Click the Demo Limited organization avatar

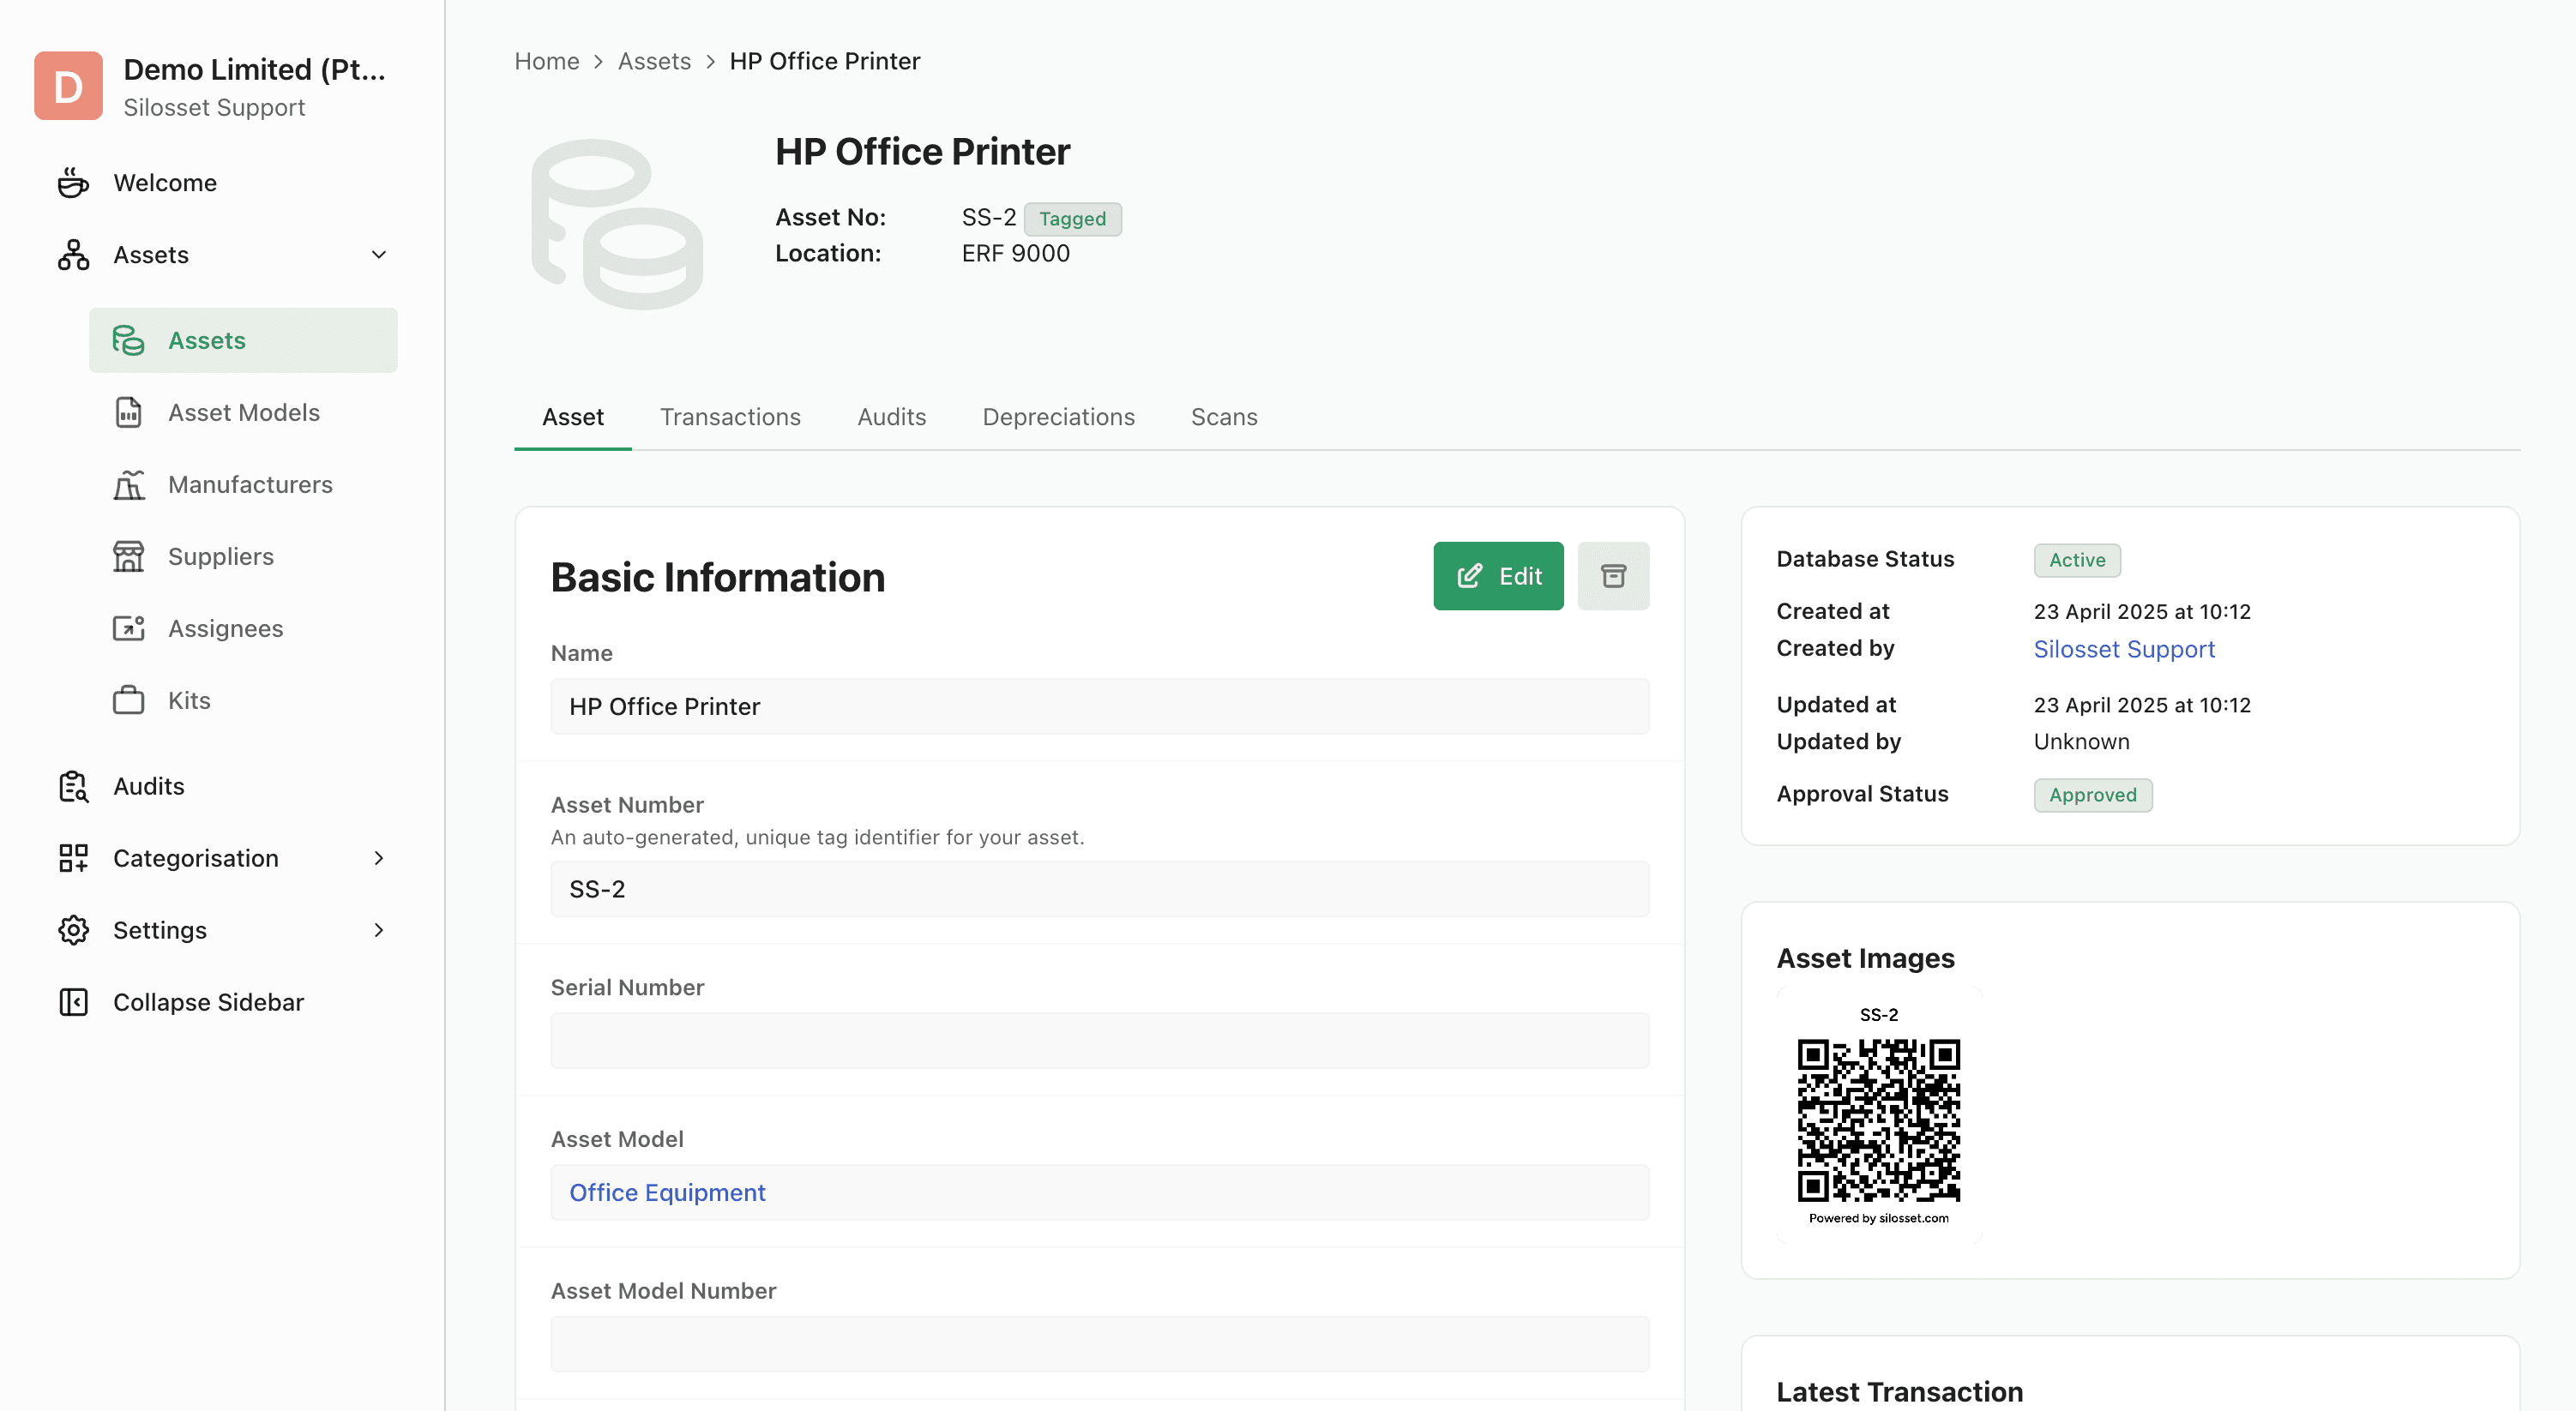coord(68,86)
